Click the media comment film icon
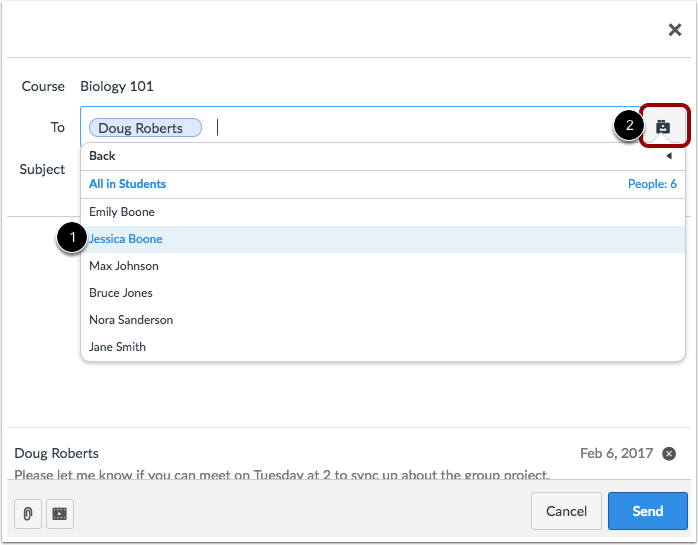Viewport: 698px width, 545px height. tap(60, 514)
